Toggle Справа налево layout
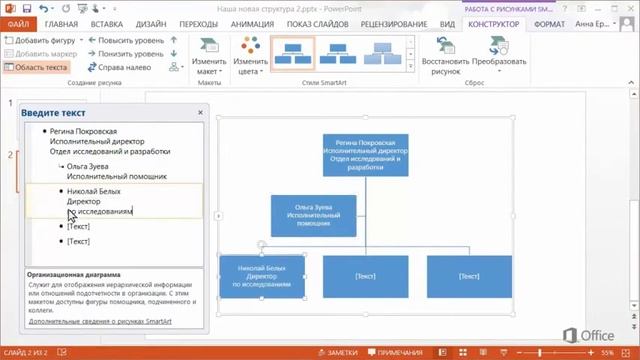640x360 pixels. [120, 67]
